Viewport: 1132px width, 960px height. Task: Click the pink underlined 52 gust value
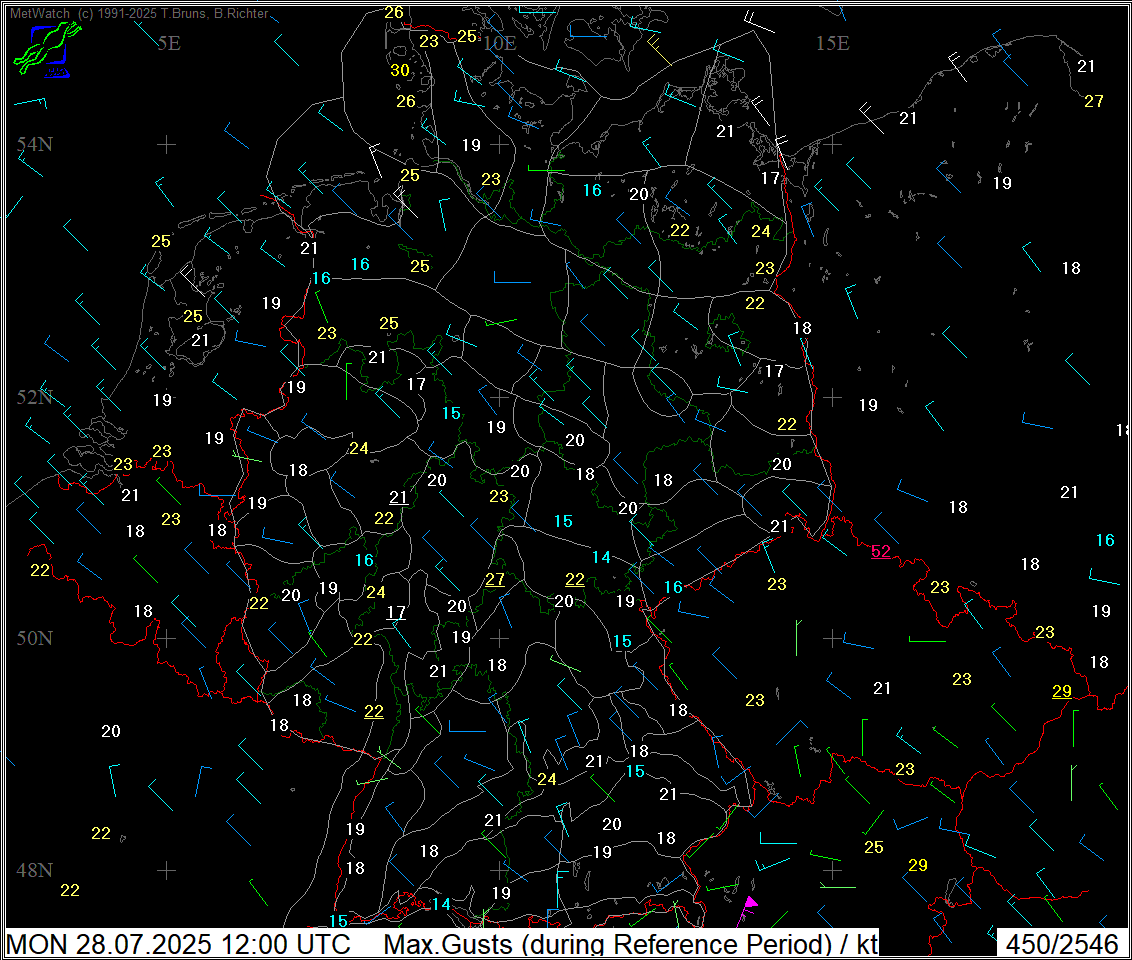881,551
